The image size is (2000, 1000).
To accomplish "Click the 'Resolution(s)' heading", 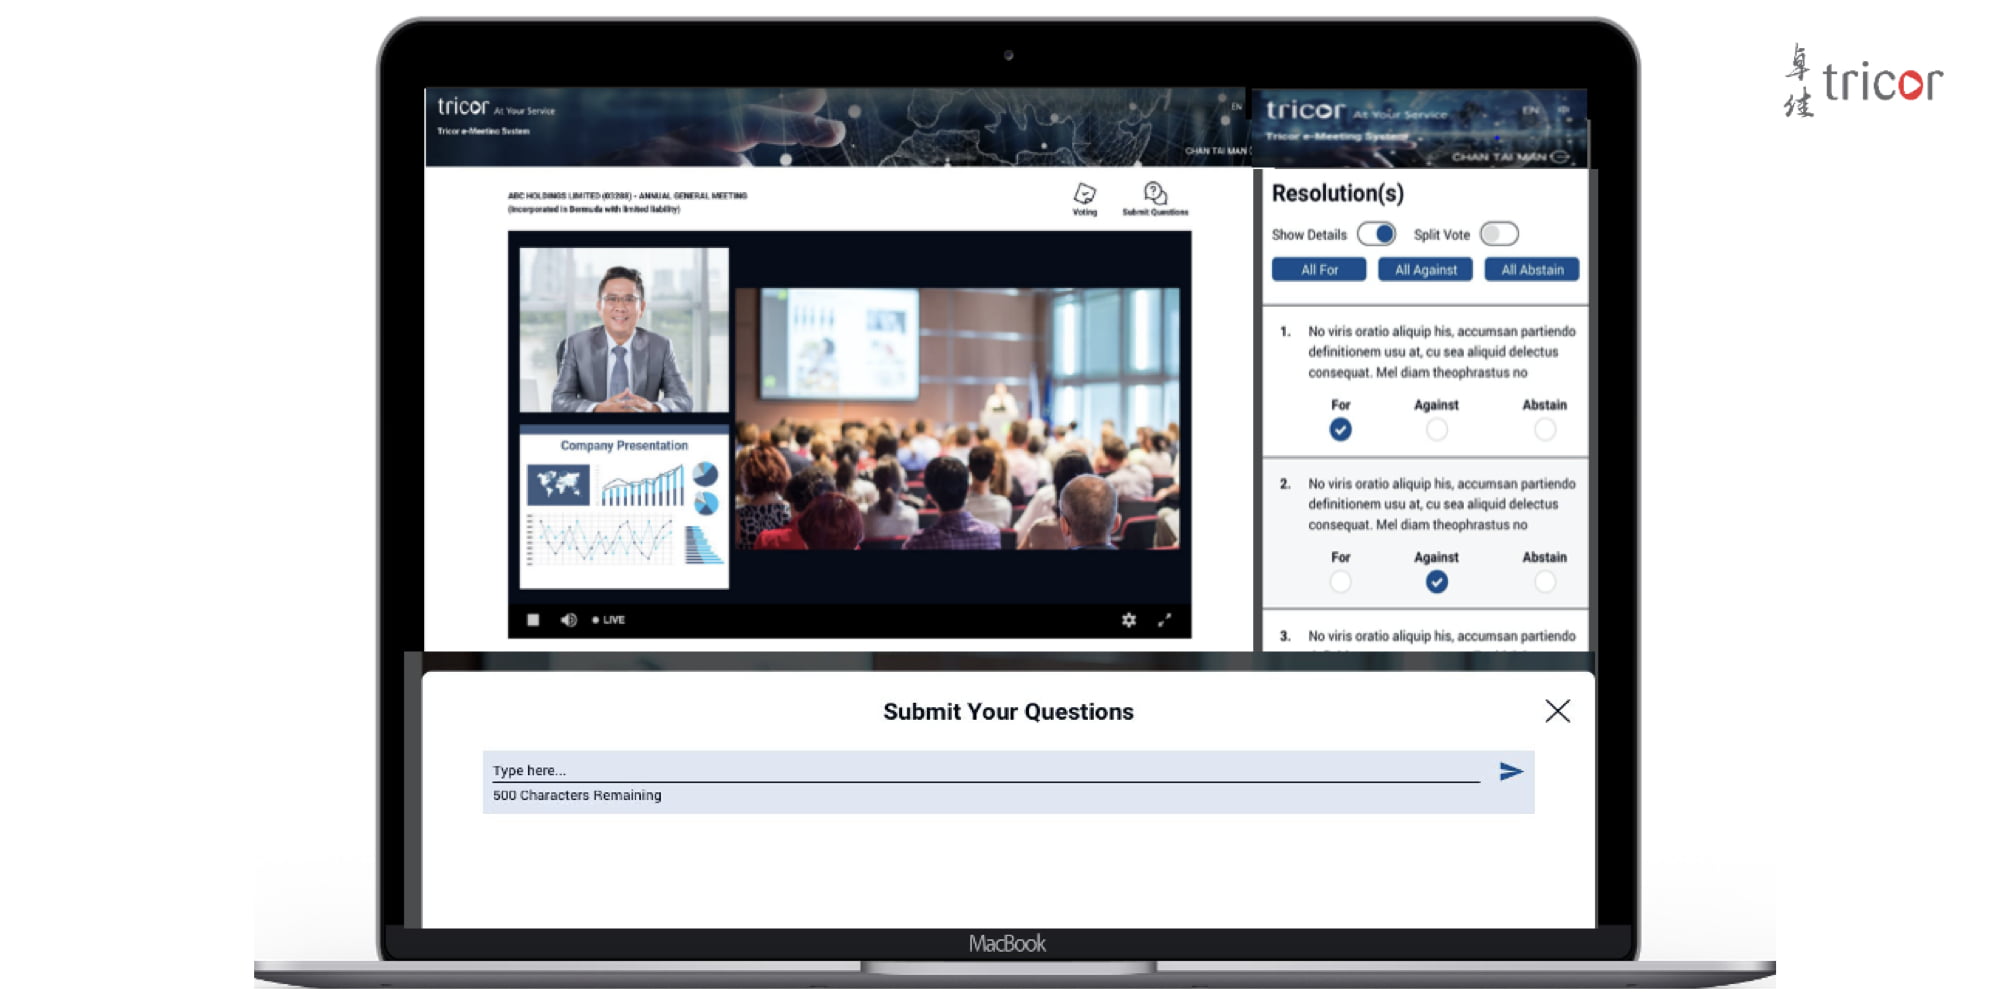I will 1337,193.
